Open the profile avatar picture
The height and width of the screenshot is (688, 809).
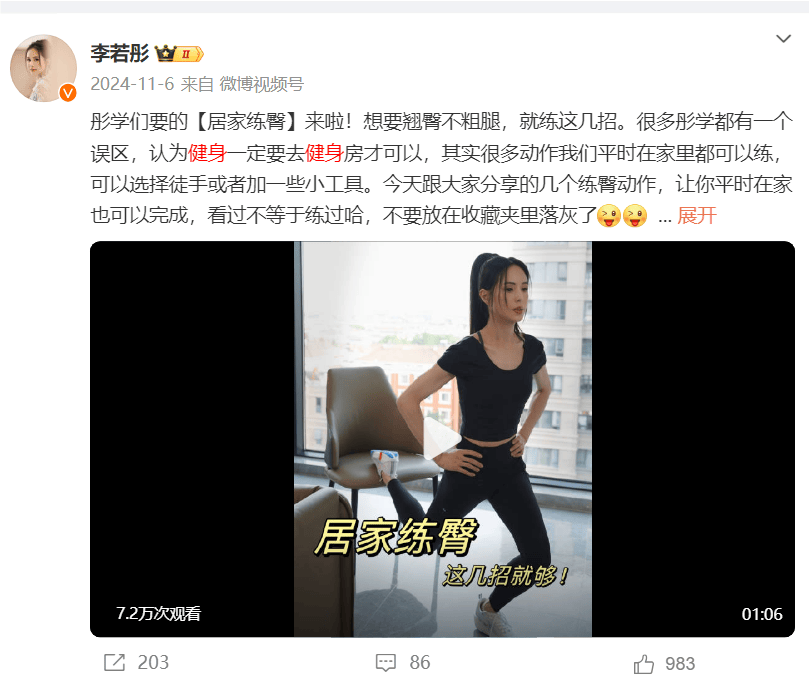tap(43, 68)
